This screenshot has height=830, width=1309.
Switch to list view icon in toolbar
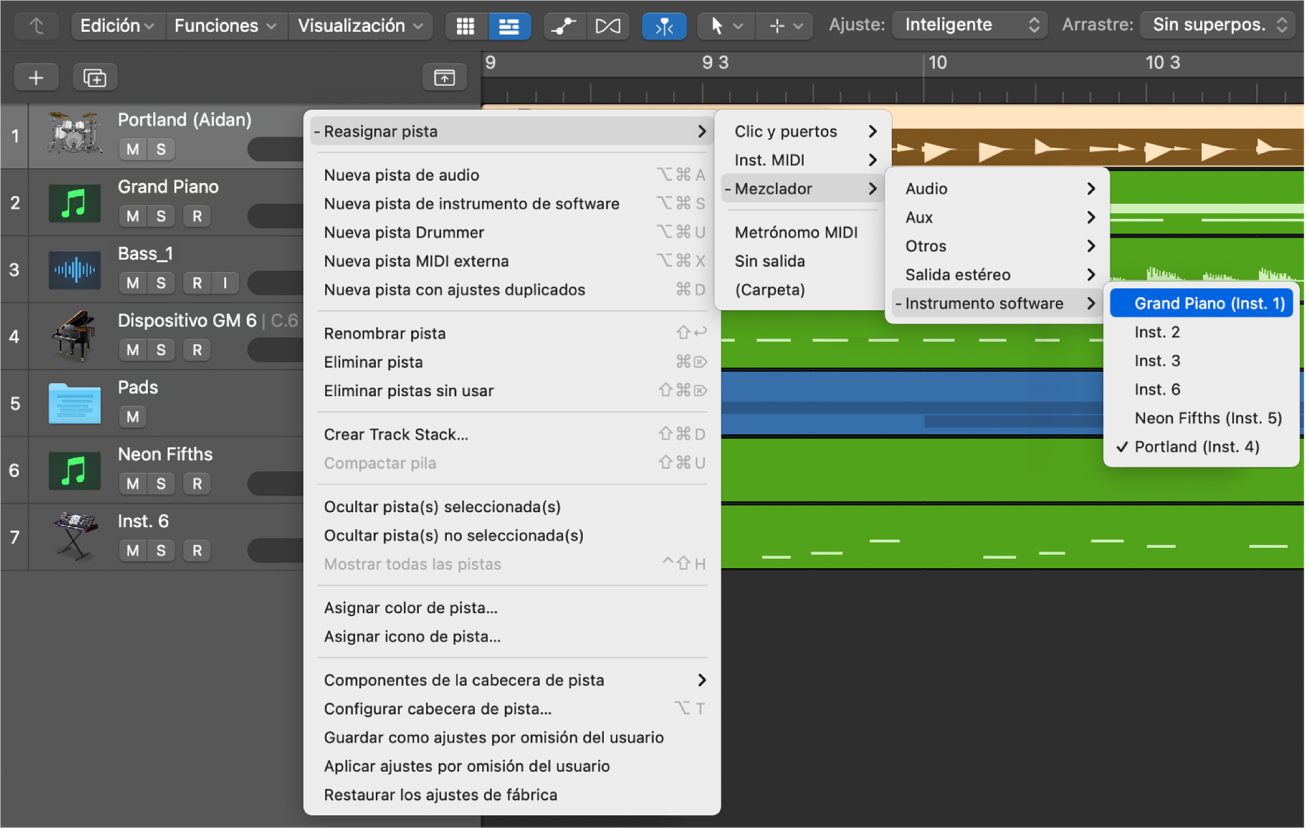pos(509,26)
